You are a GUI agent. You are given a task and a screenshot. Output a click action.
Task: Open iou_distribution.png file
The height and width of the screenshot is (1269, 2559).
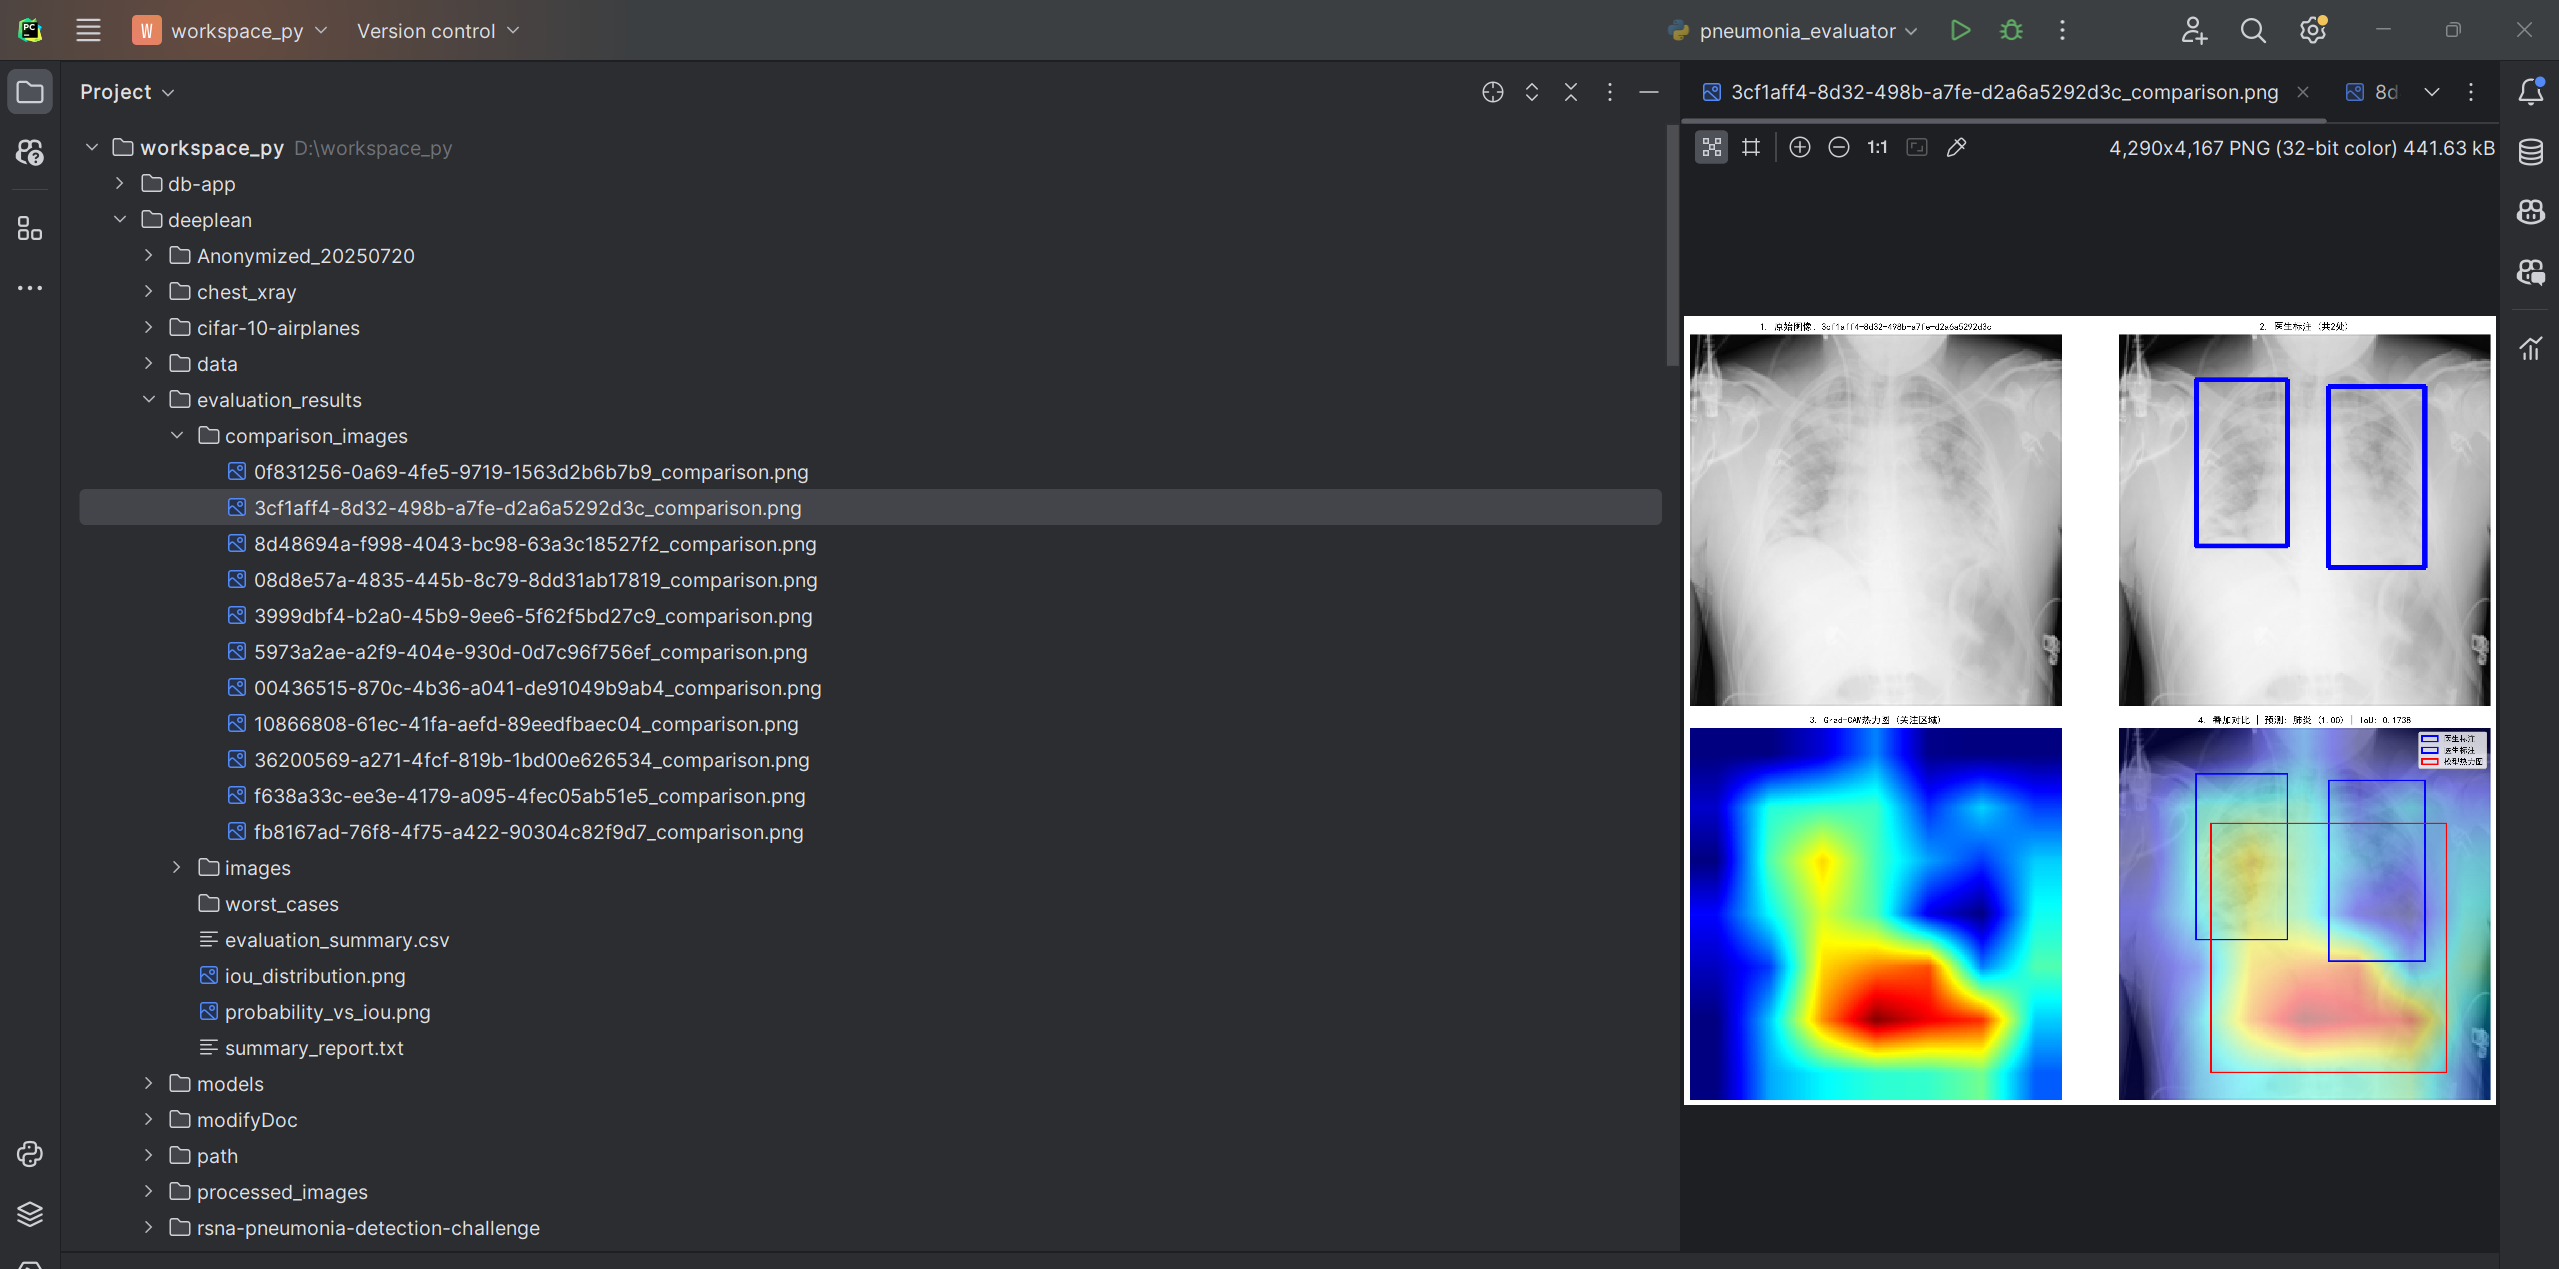[314, 976]
